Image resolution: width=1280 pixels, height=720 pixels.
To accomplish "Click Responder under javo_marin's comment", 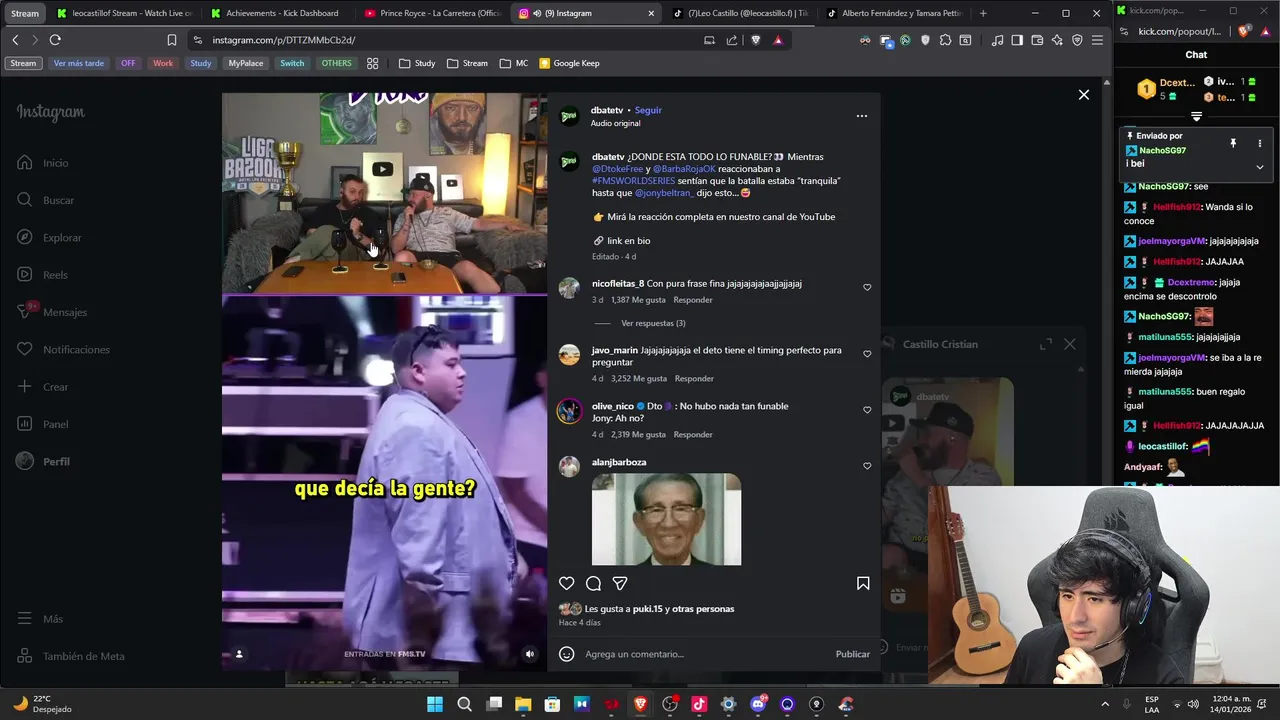I will pyautogui.click(x=694, y=379).
